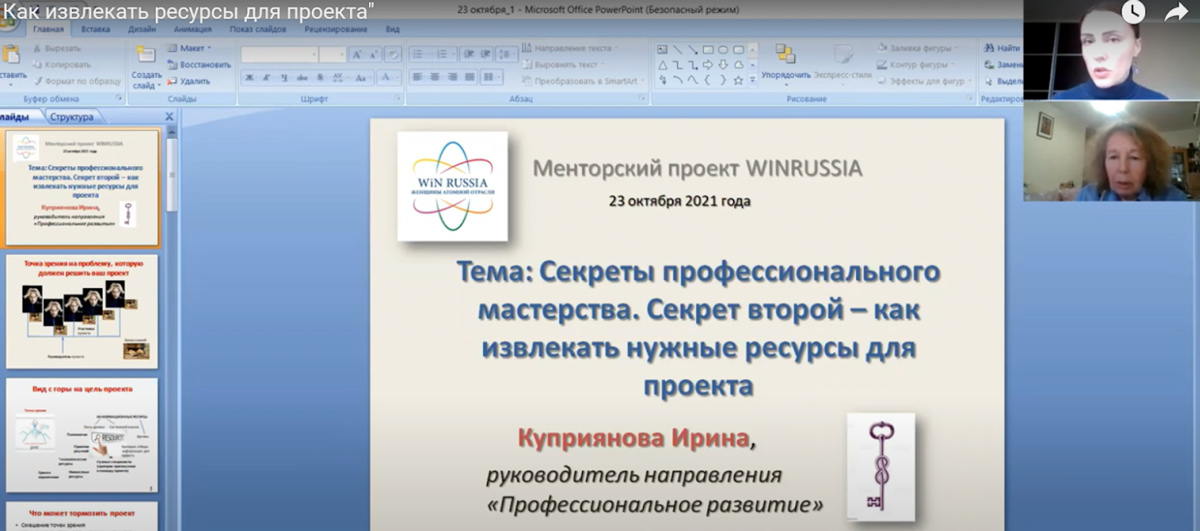Open the numbered list dropdown
Screen dimensions: 1200x531
[x=445, y=54]
